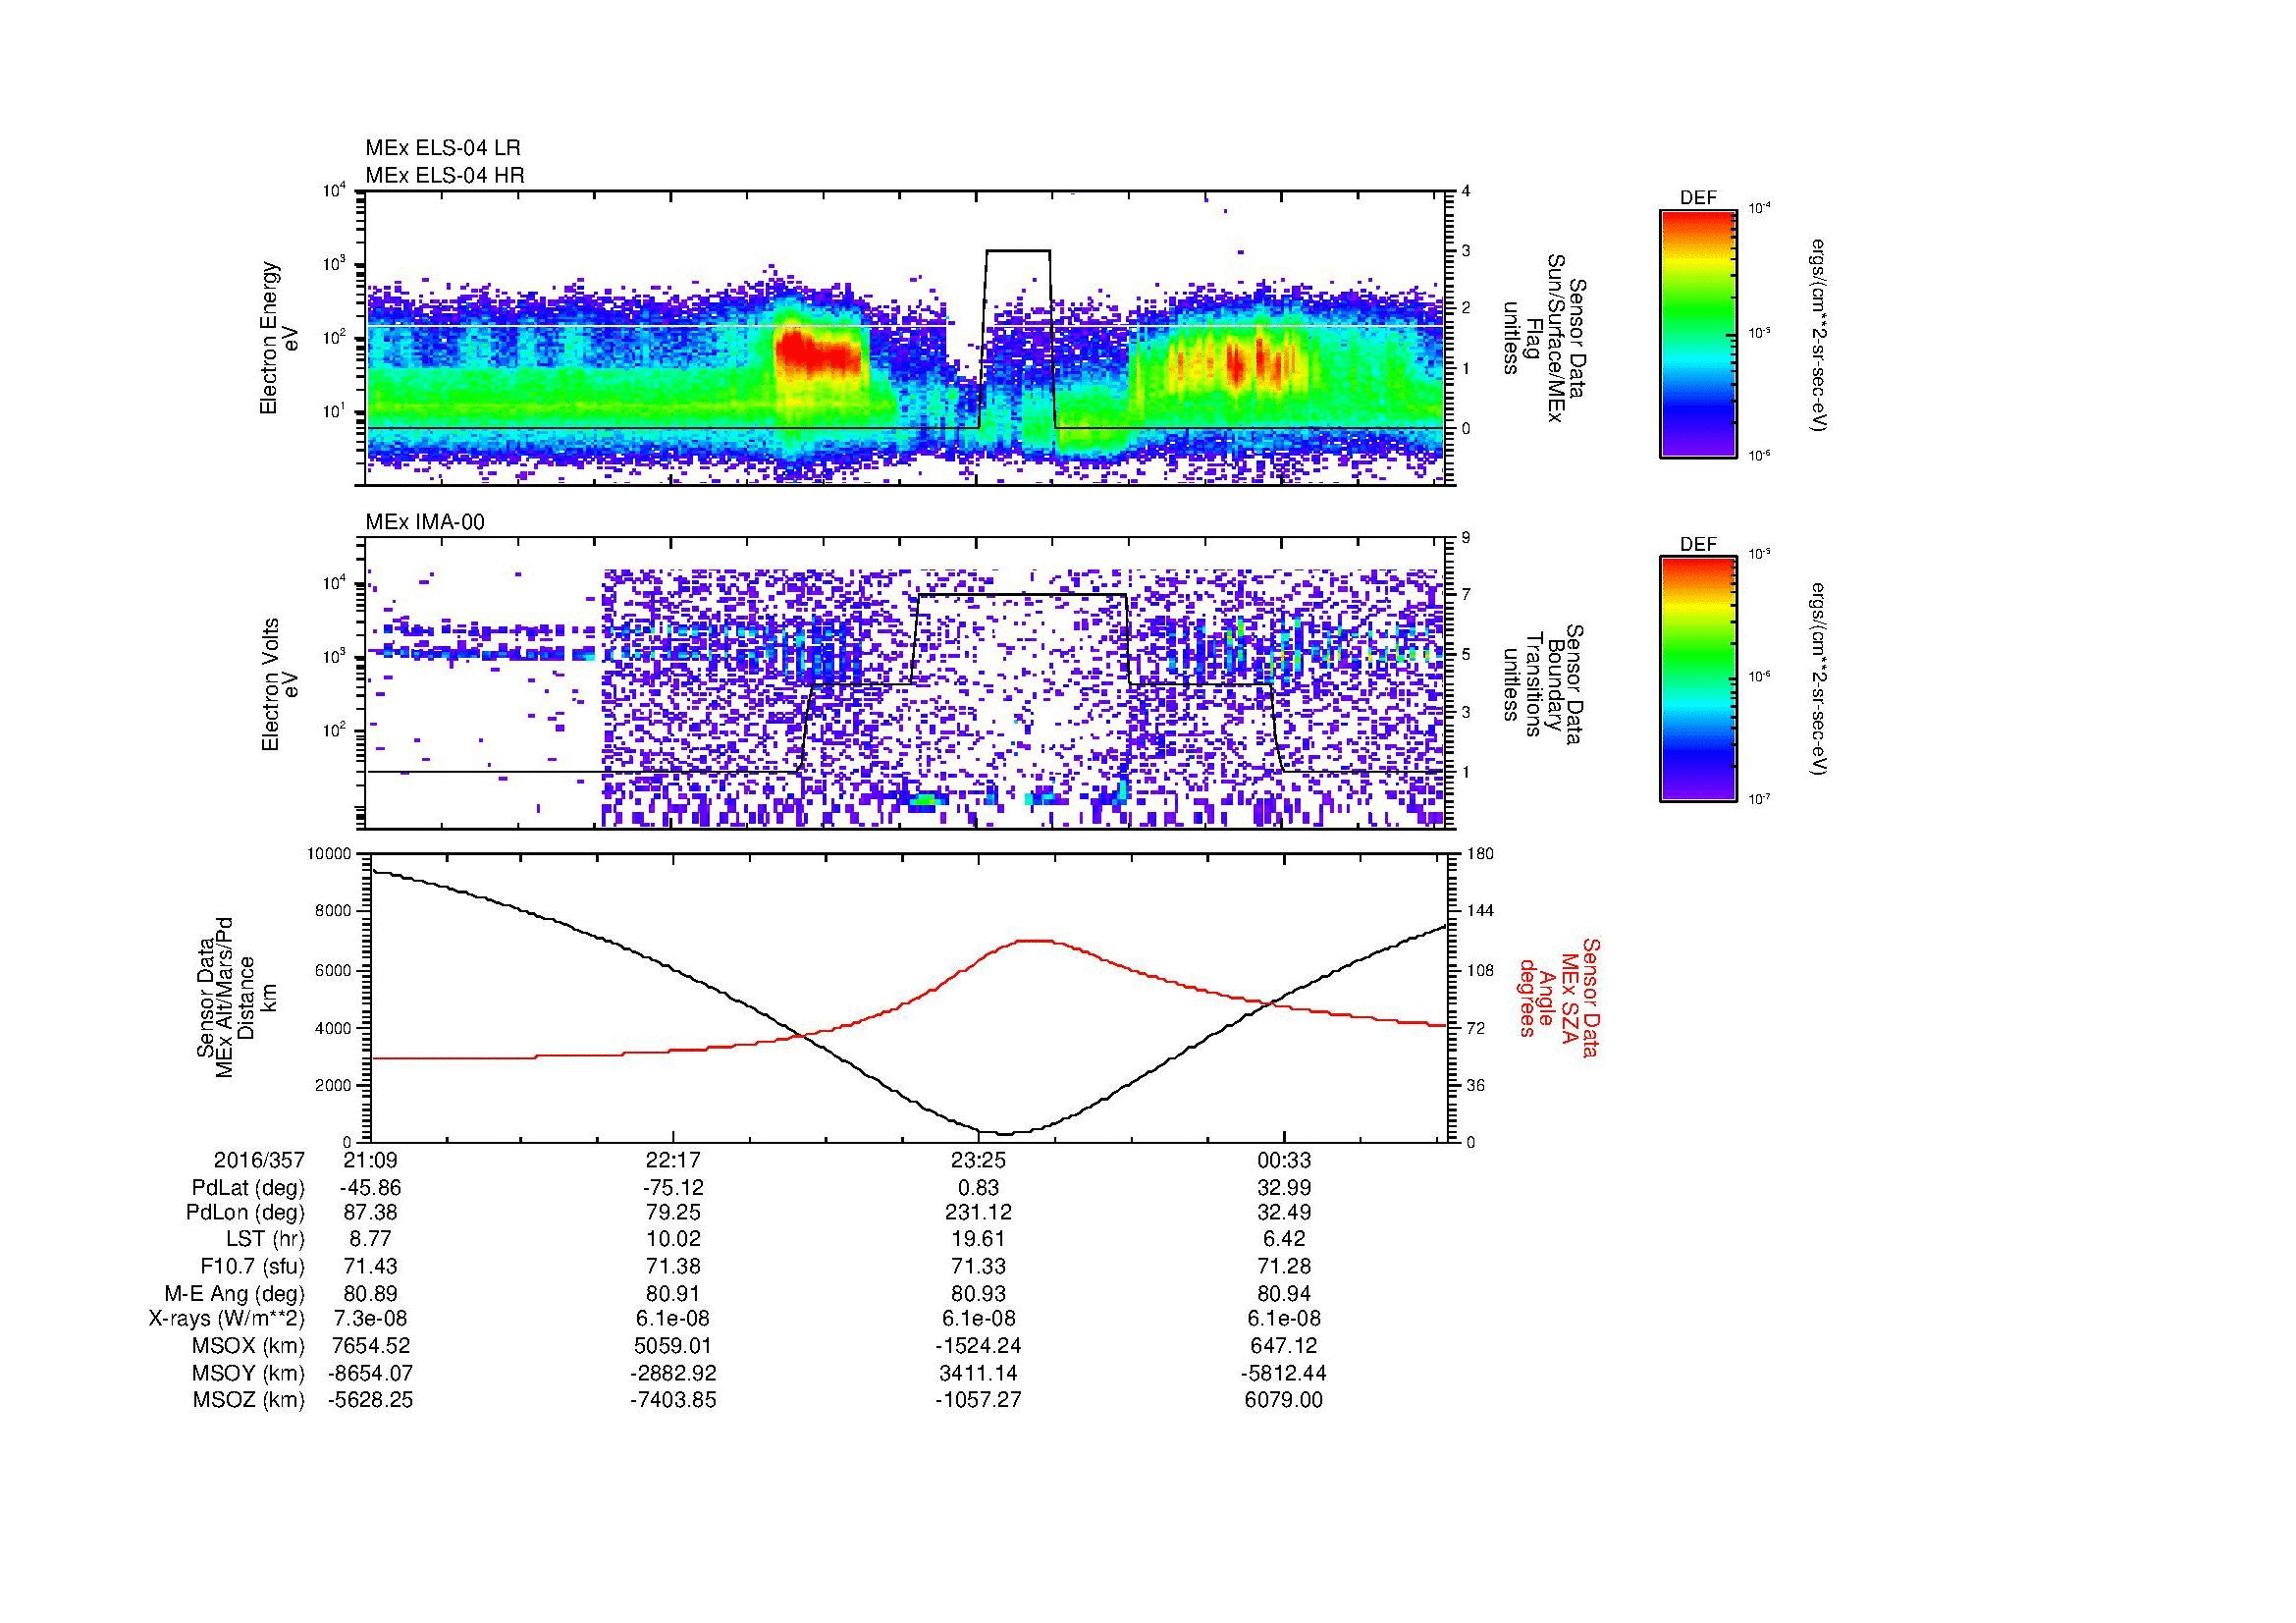
Task: Click the time tick '22:17'
Action: click(673, 1161)
